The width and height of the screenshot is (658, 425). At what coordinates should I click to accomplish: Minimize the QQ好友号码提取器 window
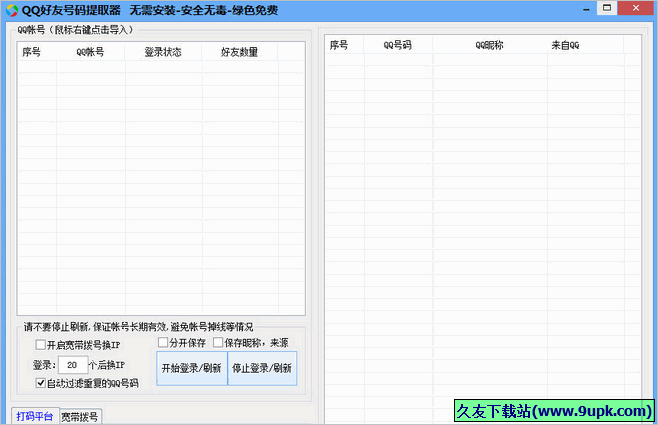click(586, 9)
